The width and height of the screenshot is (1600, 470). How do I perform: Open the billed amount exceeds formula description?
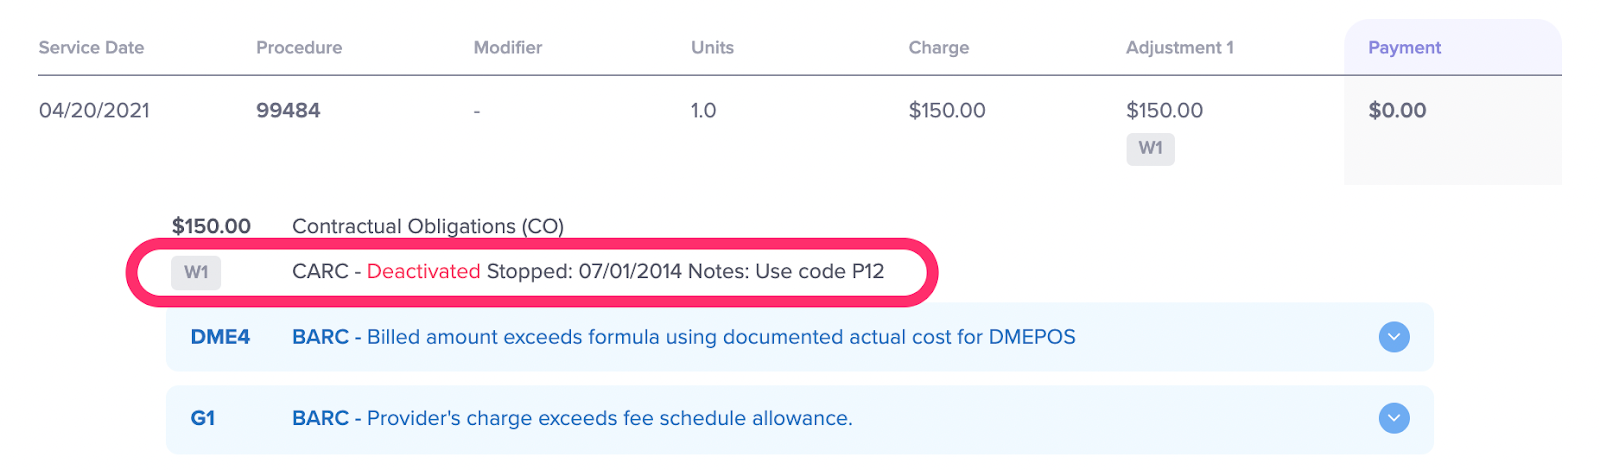coord(720,337)
